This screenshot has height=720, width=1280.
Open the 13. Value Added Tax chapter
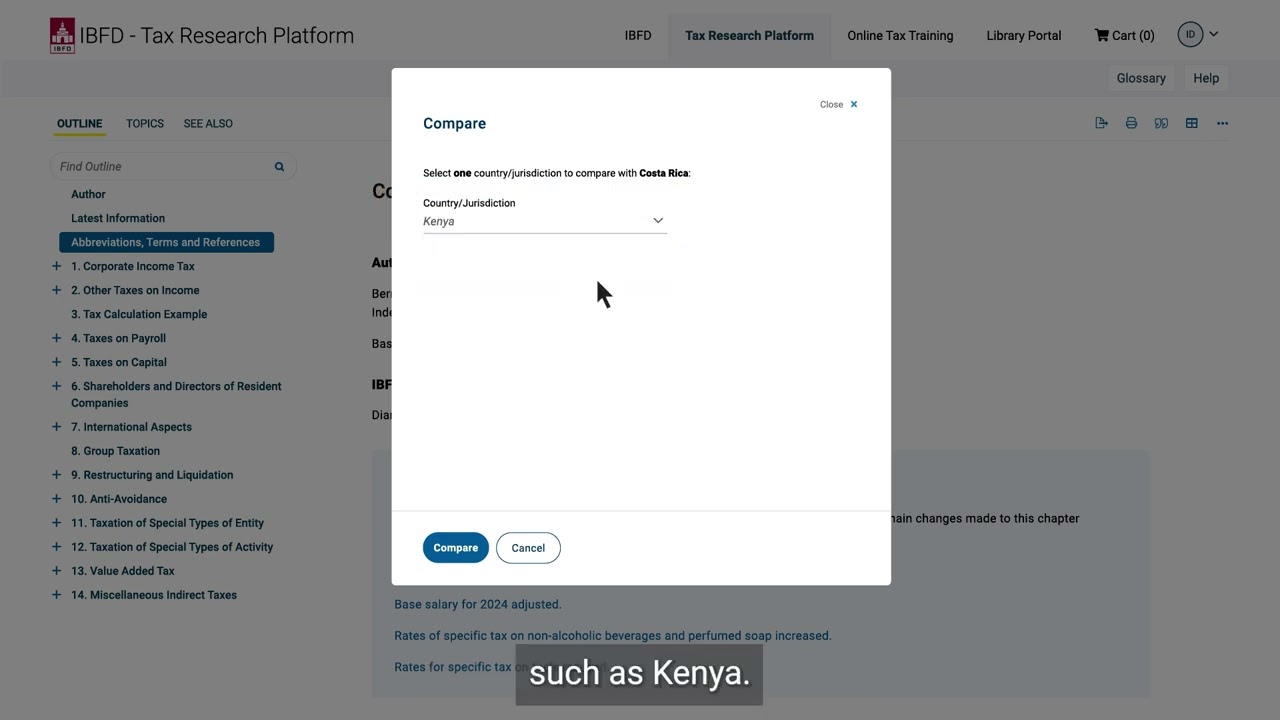point(123,571)
